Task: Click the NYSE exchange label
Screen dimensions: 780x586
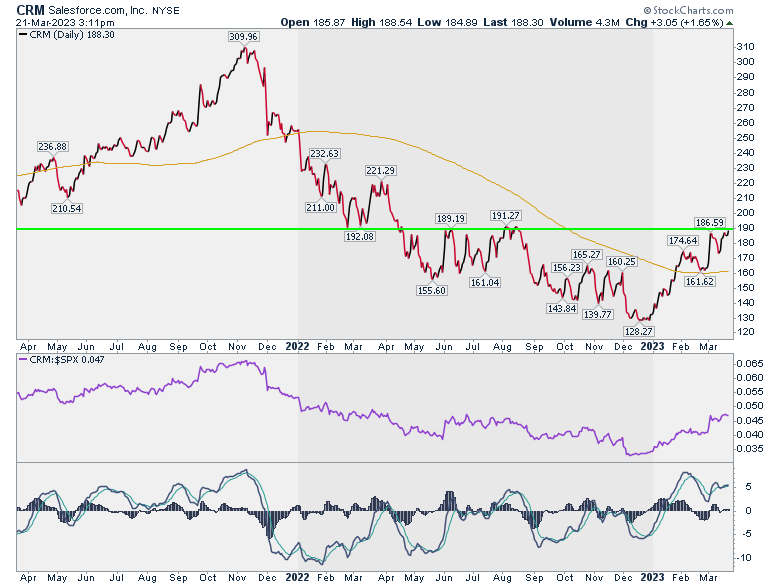Action: (166, 10)
